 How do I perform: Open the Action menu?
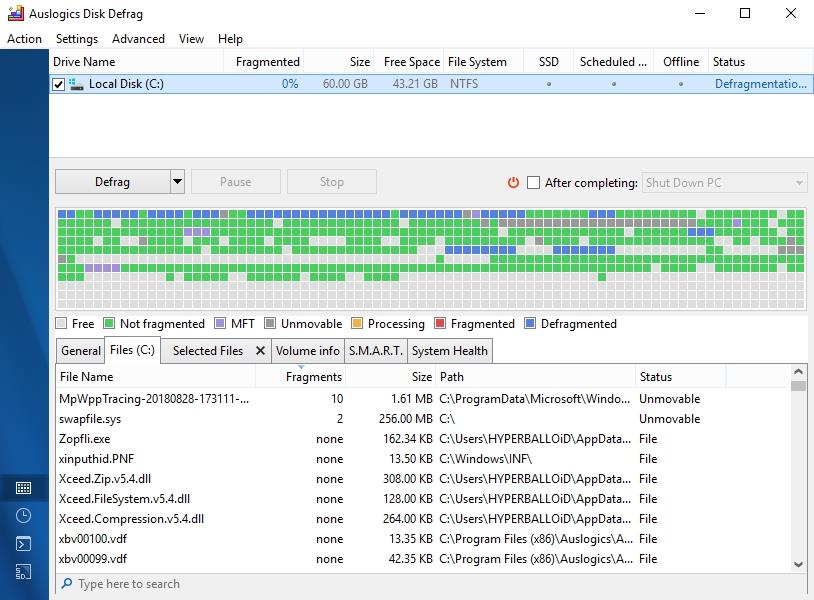[24, 39]
